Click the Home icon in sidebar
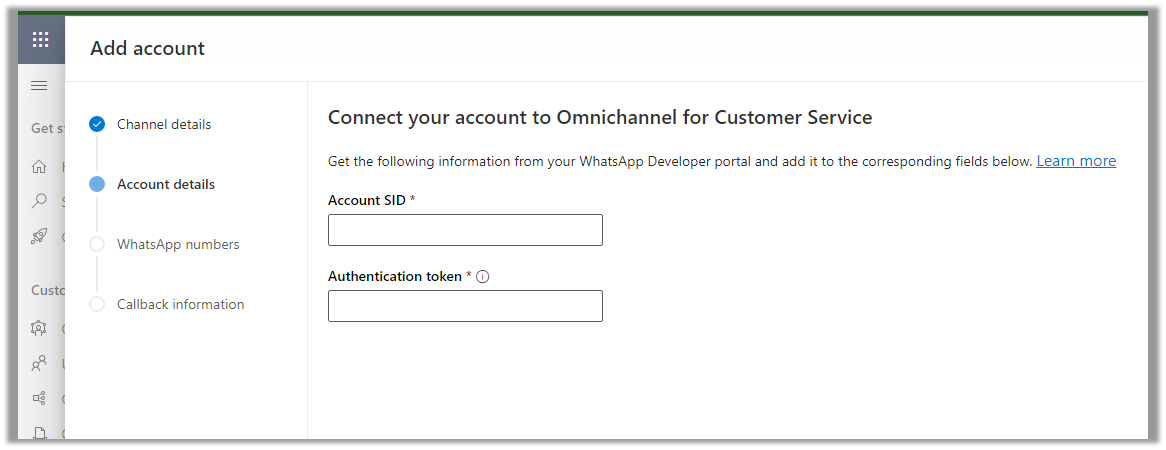 [40, 167]
